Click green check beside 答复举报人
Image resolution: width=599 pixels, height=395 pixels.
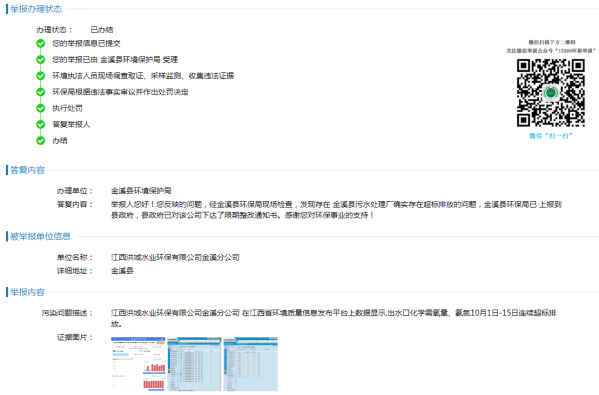pos(40,125)
